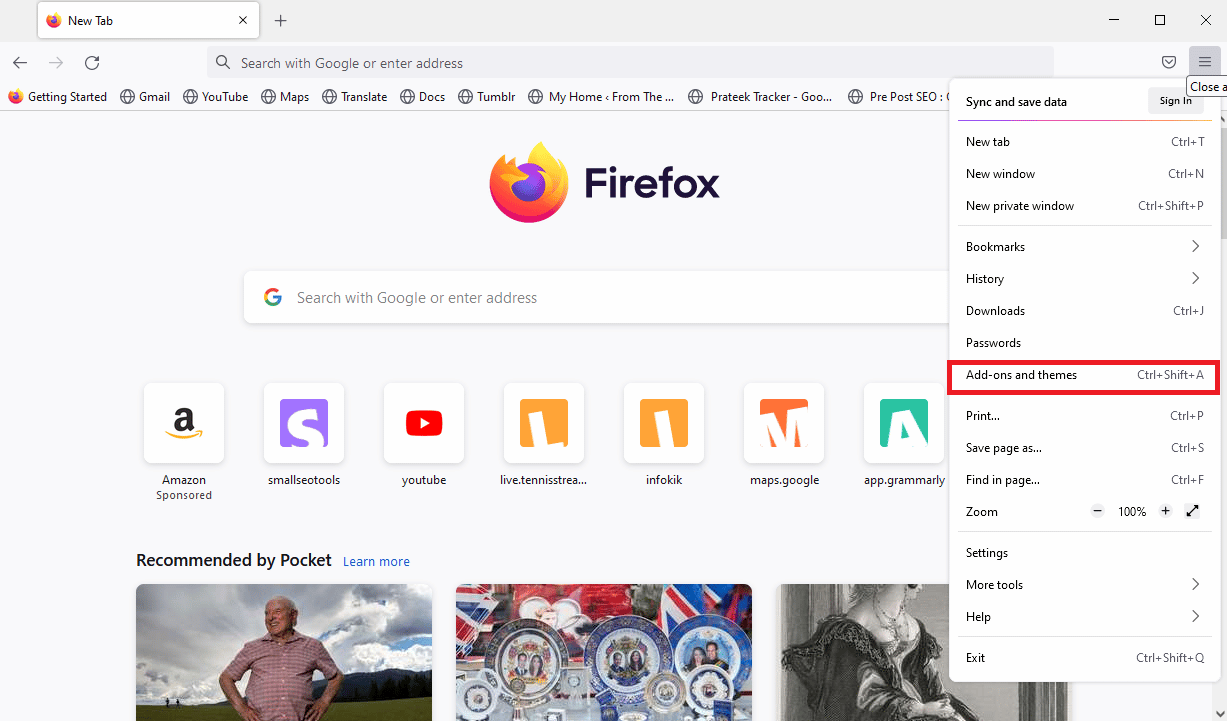
Task: Go back one page
Action: coord(20,62)
